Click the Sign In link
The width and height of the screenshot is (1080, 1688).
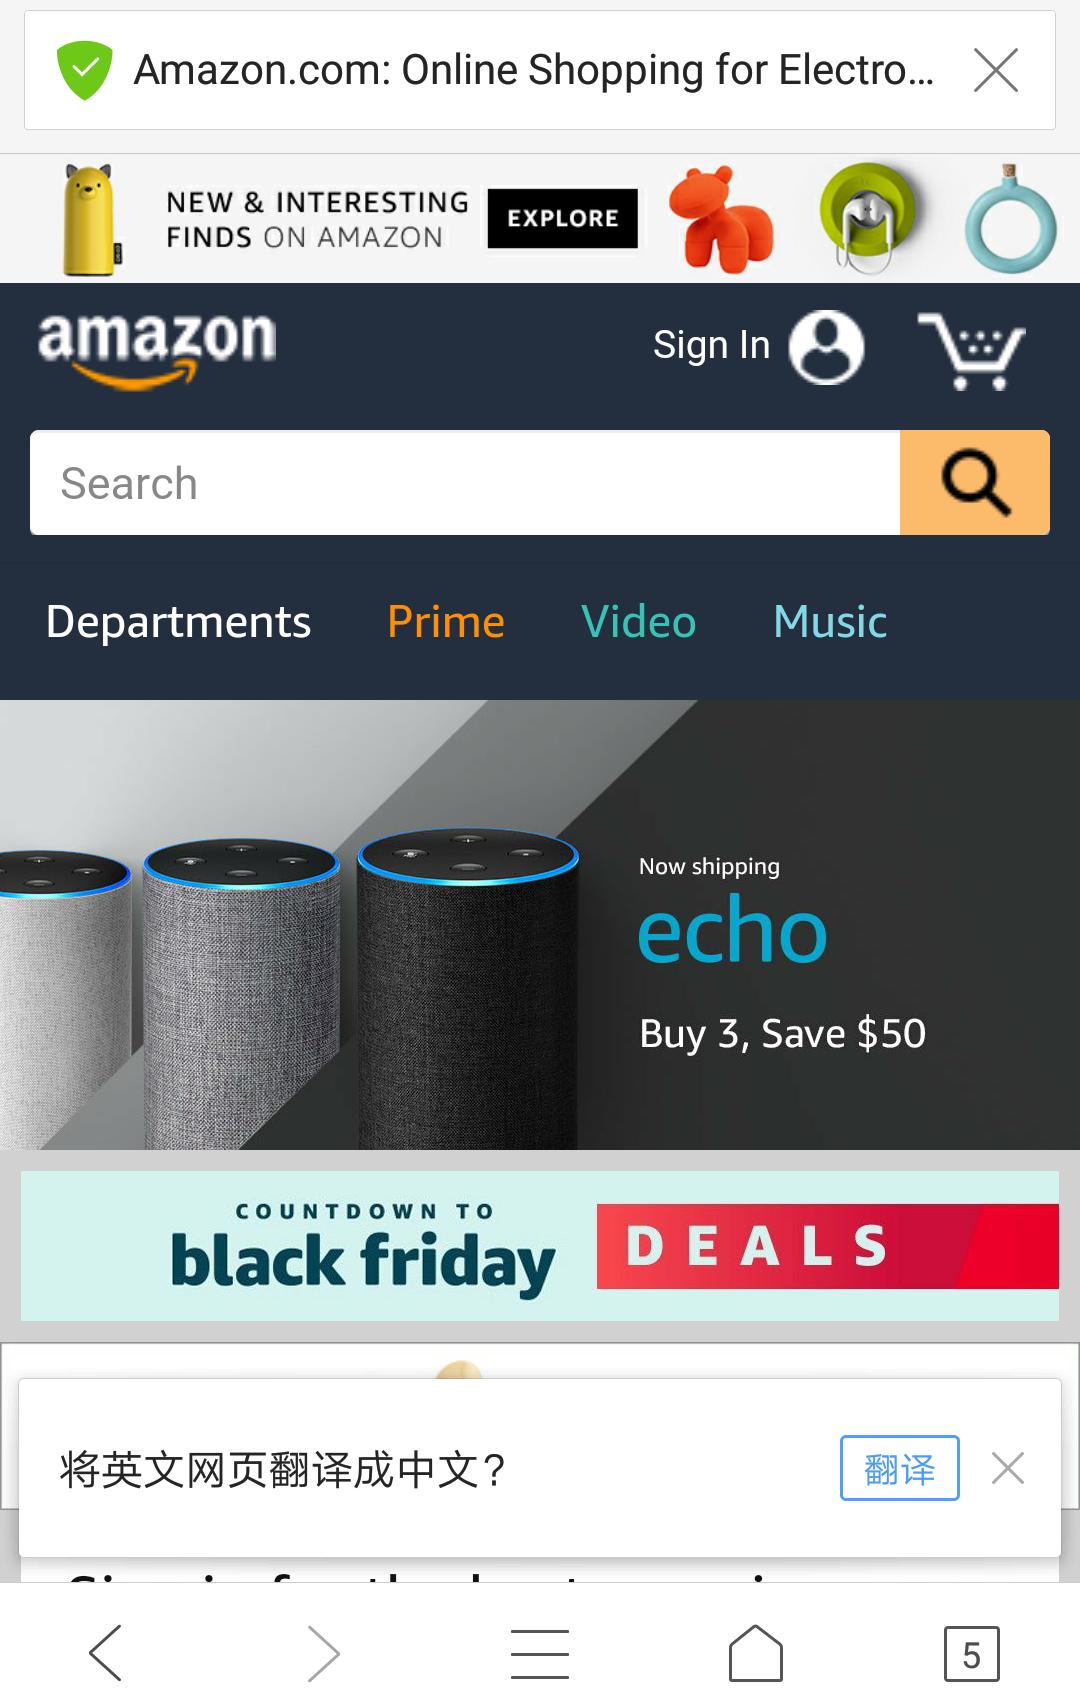[x=711, y=345]
